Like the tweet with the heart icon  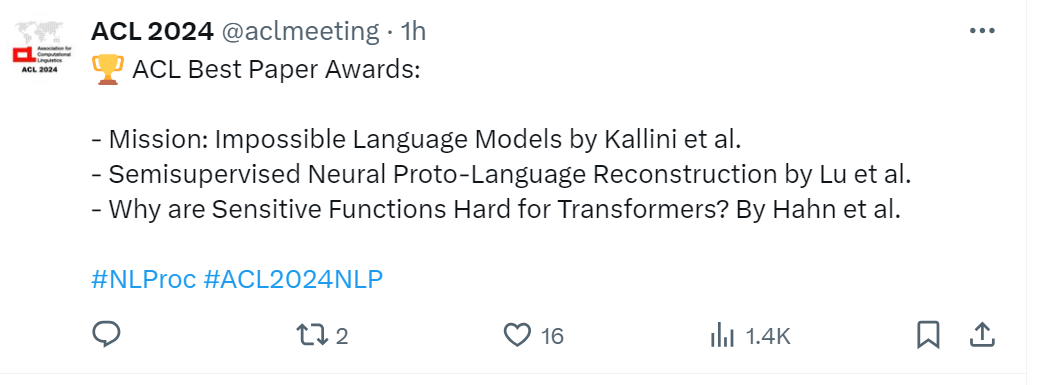pyautogui.click(x=517, y=335)
